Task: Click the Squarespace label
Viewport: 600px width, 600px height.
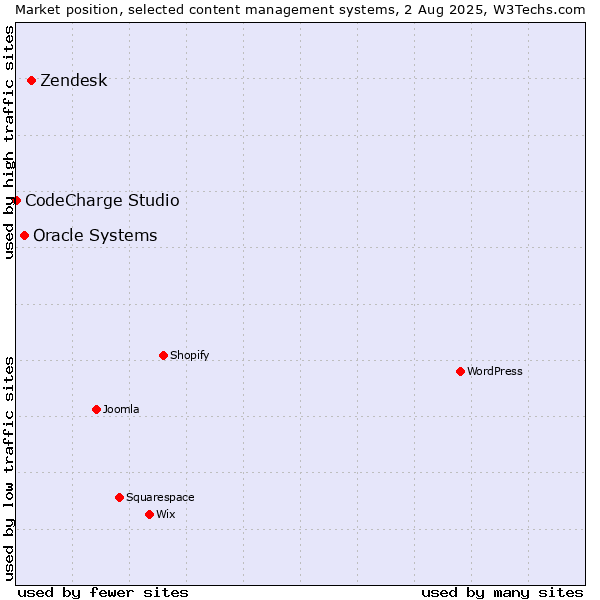Action: coord(160,497)
